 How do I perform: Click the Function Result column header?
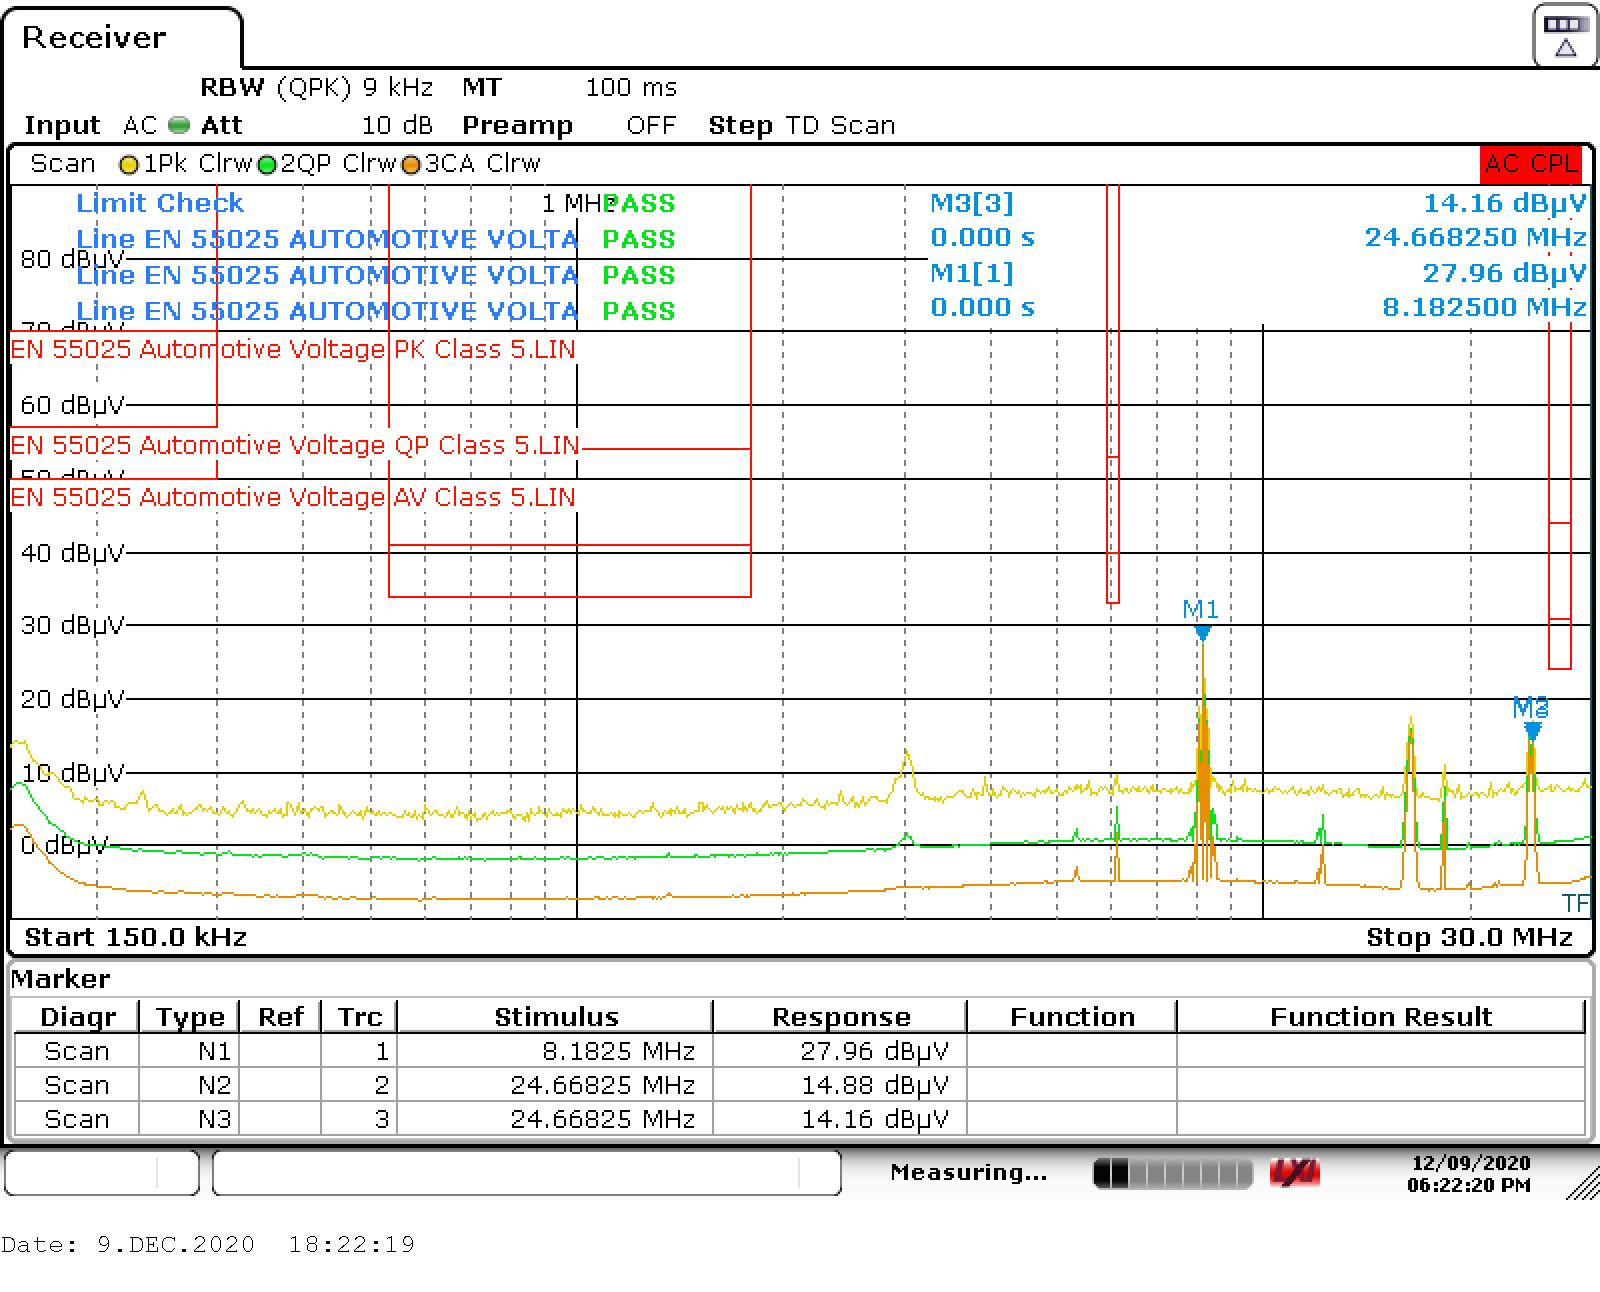[x=1381, y=1017]
